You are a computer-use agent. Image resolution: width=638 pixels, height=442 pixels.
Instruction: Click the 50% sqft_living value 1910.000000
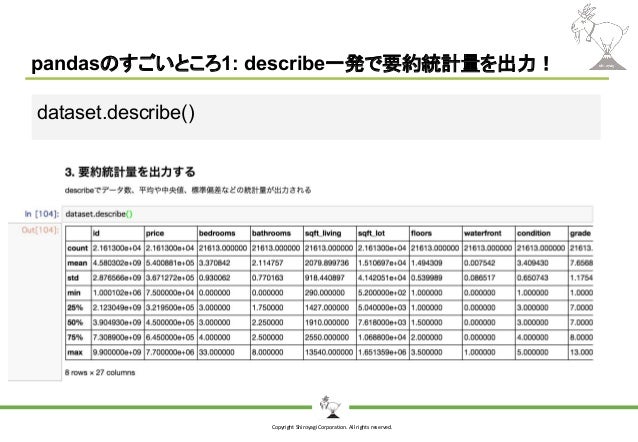tap(327, 322)
